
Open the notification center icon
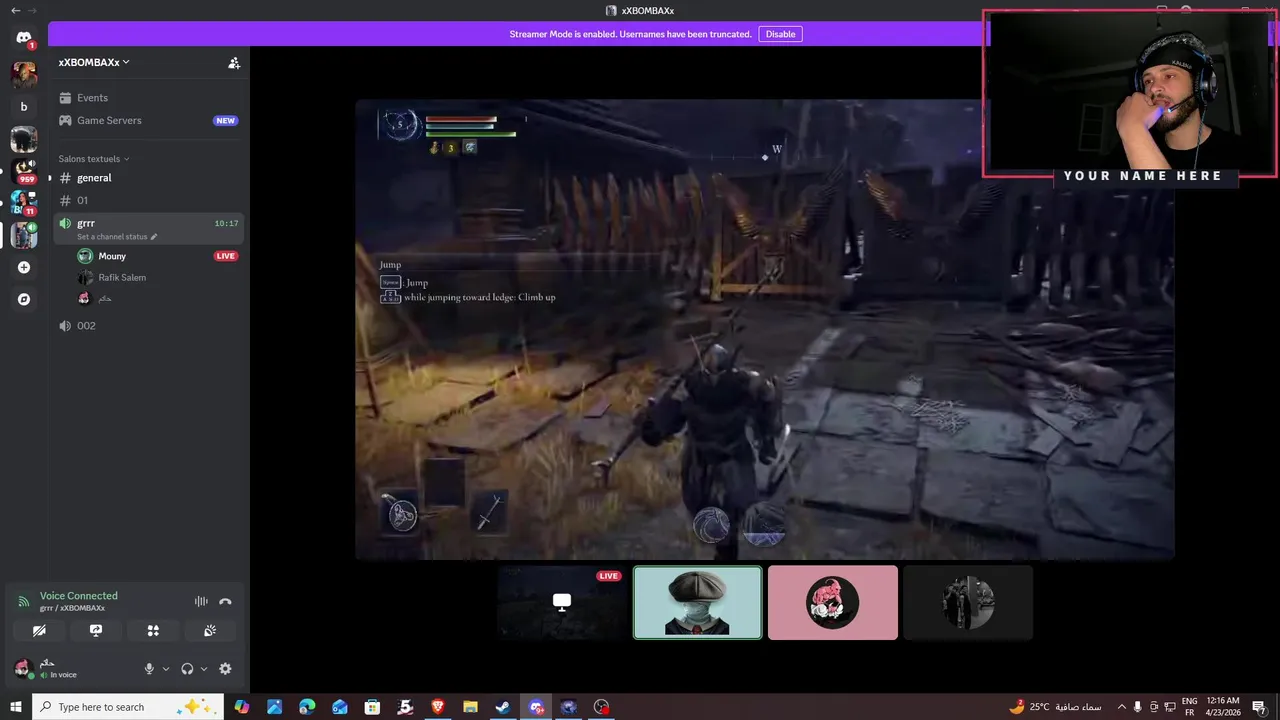coord(1259,707)
